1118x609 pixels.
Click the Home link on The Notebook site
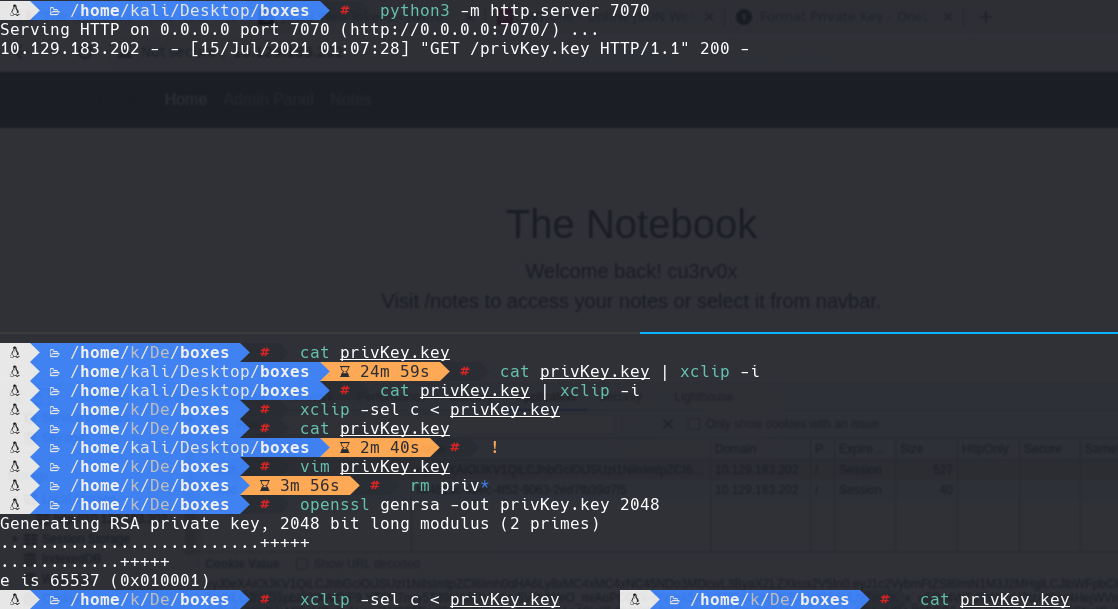point(185,99)
